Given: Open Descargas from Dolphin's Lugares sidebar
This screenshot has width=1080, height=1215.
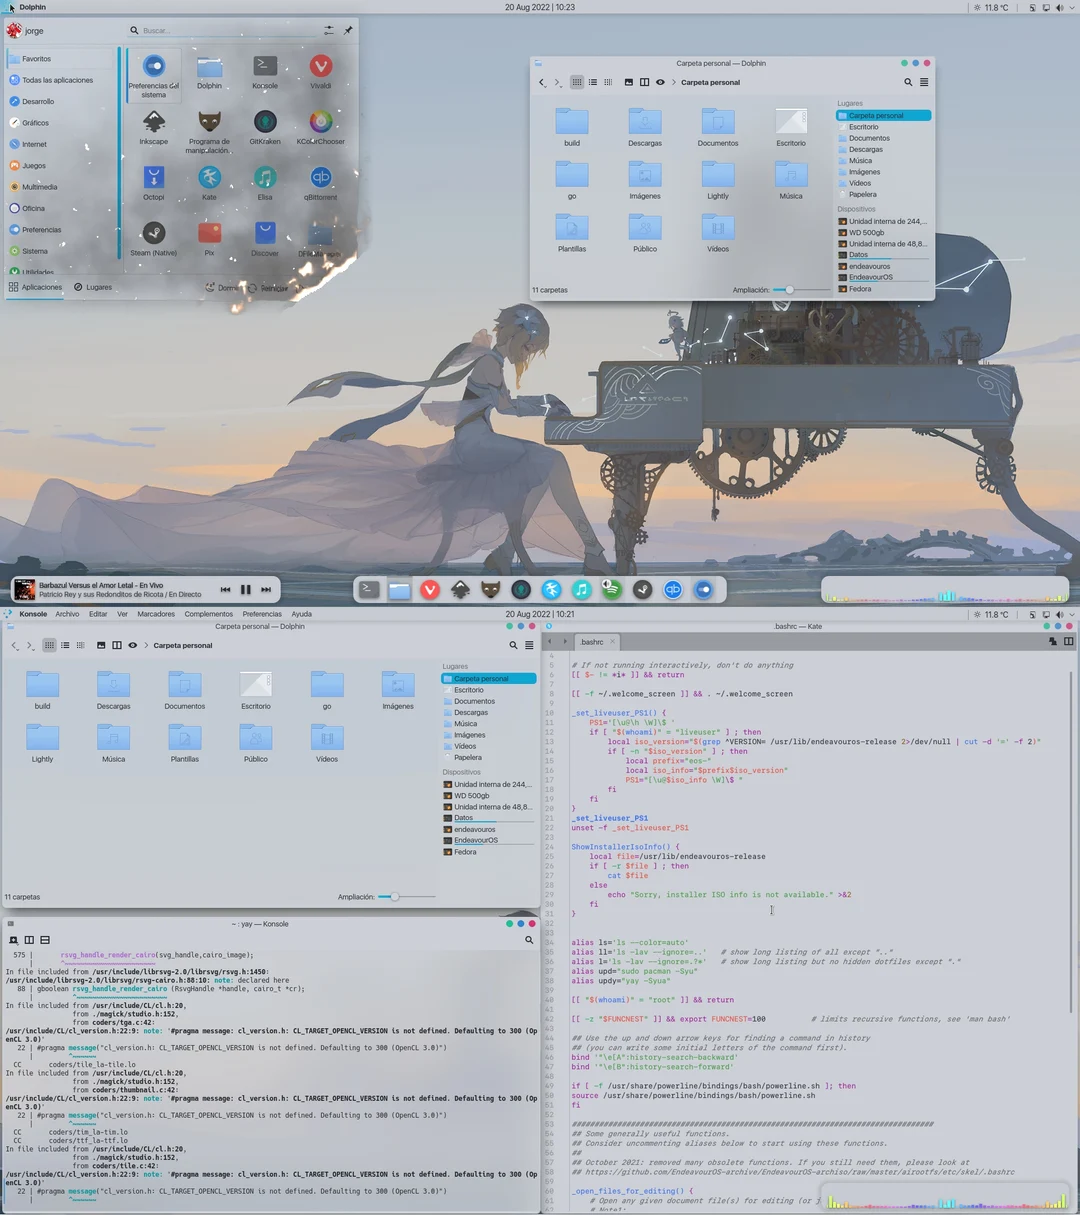Looking at the screenshot, I should pyautogui.click(x=865, y=149).
